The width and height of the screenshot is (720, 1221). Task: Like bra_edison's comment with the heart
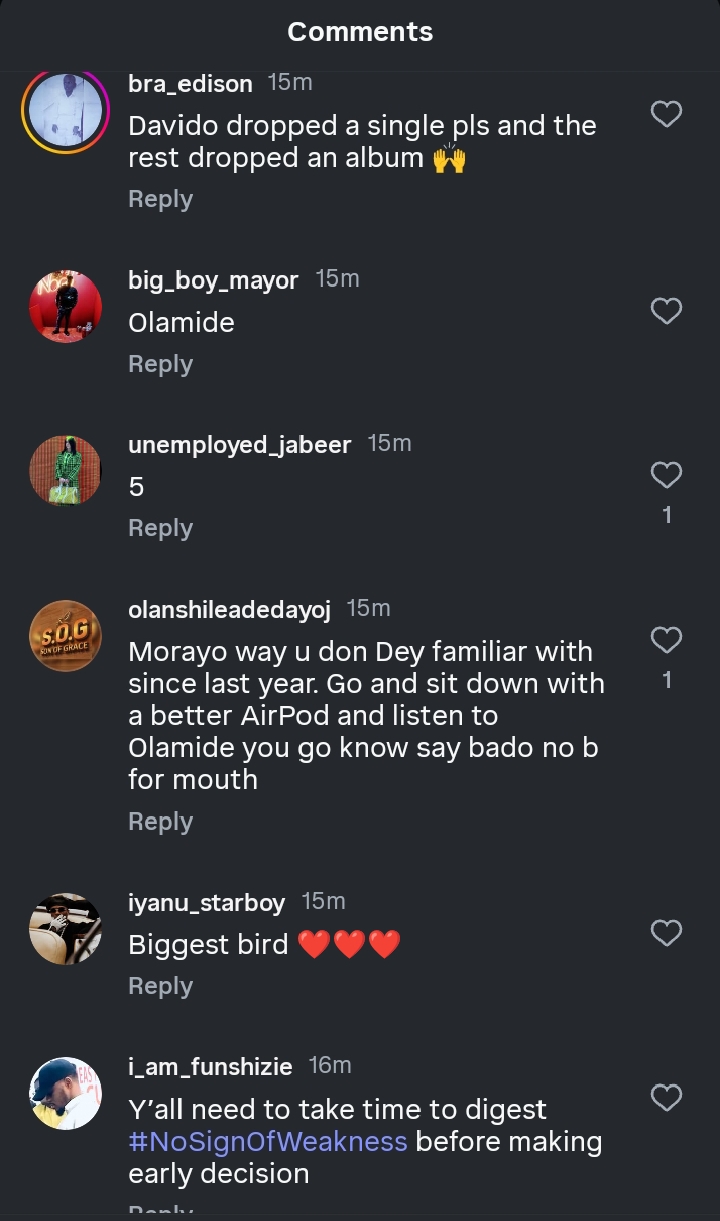666,114
